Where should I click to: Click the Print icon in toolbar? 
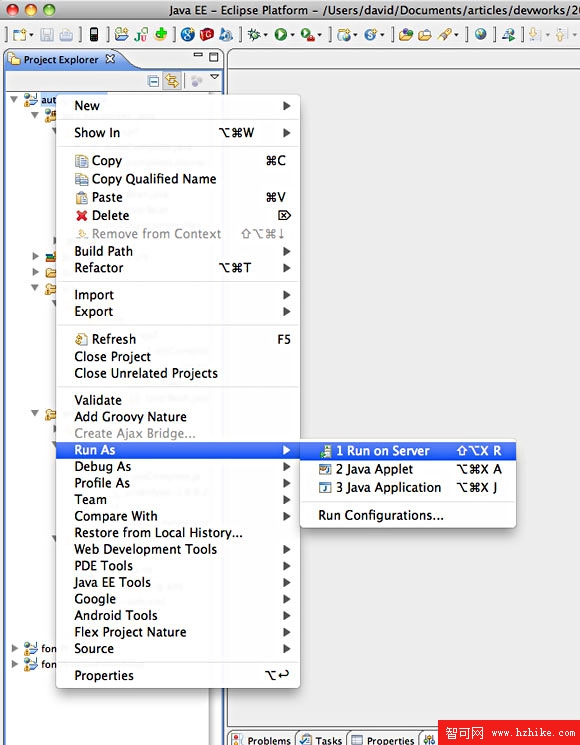(x=66, y=35)
